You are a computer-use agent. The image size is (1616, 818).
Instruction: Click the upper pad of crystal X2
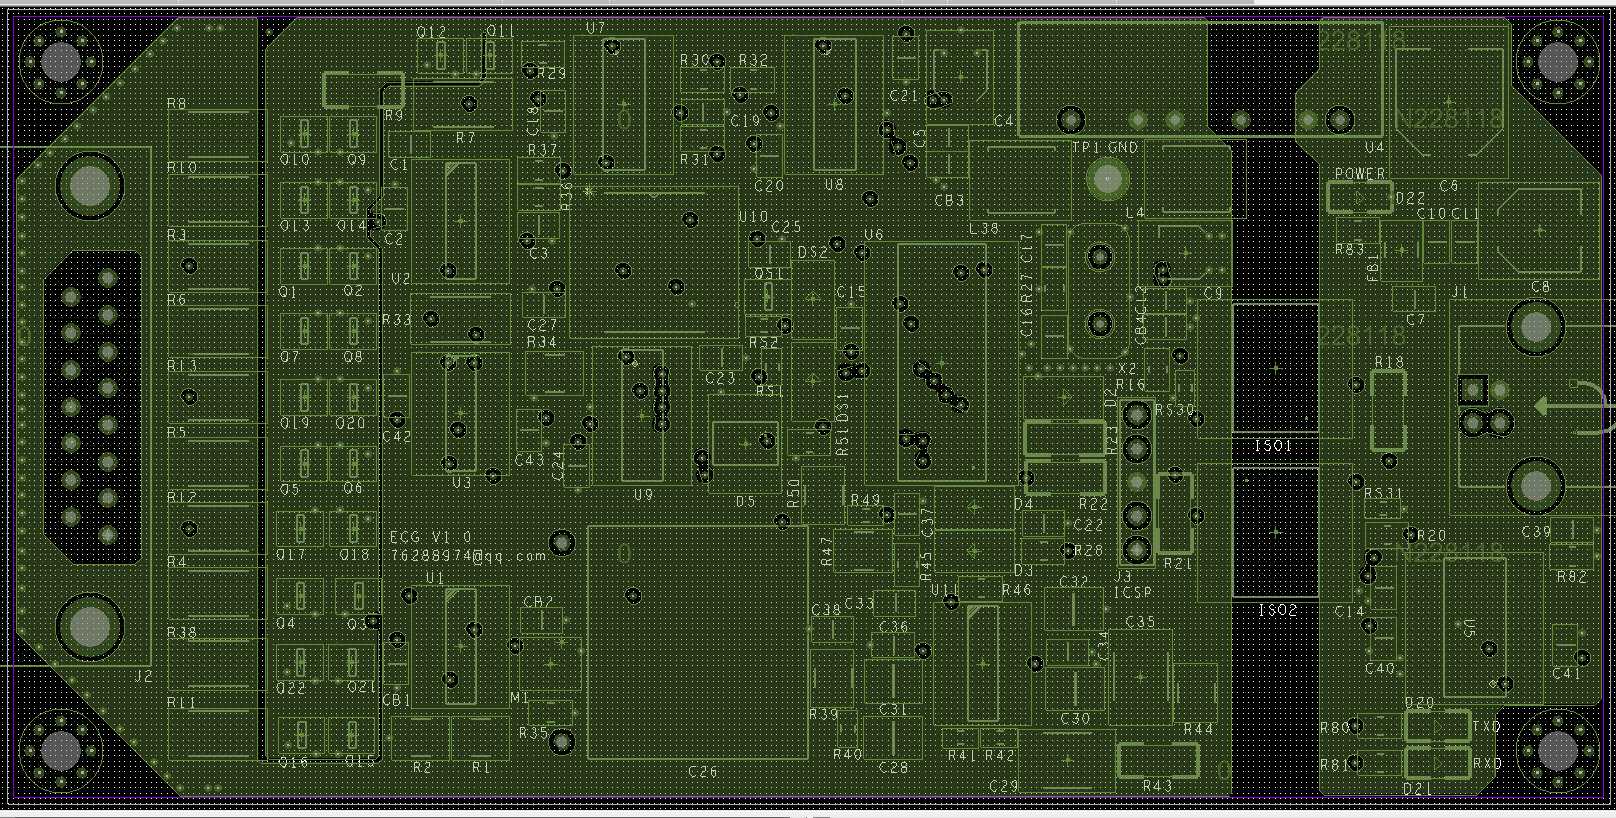[x=1099, y=257]
